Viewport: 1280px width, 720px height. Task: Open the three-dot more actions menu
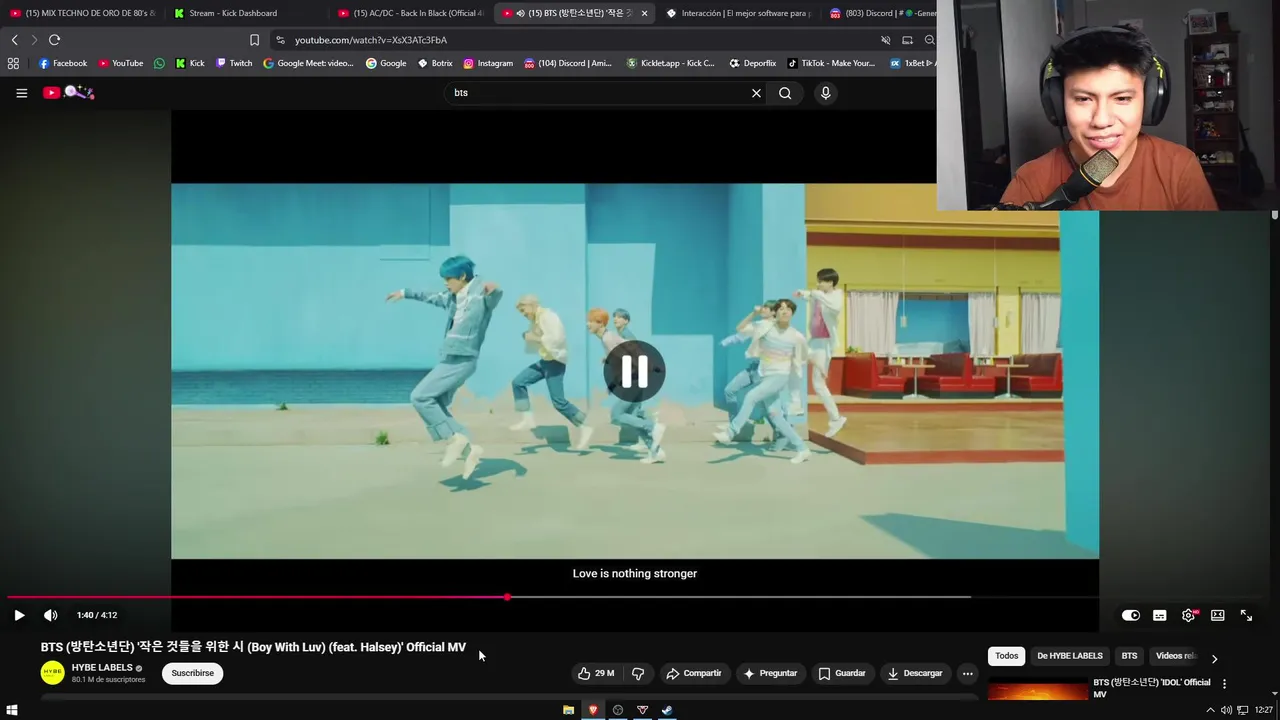tap(967, 673)
